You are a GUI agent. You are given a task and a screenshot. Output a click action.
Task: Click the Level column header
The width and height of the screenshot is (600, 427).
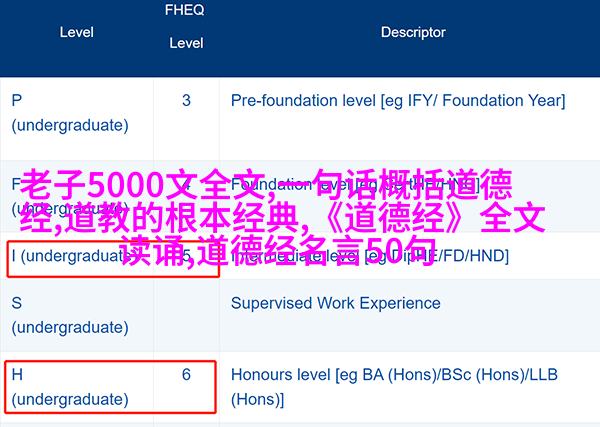(x=77, y=33)
